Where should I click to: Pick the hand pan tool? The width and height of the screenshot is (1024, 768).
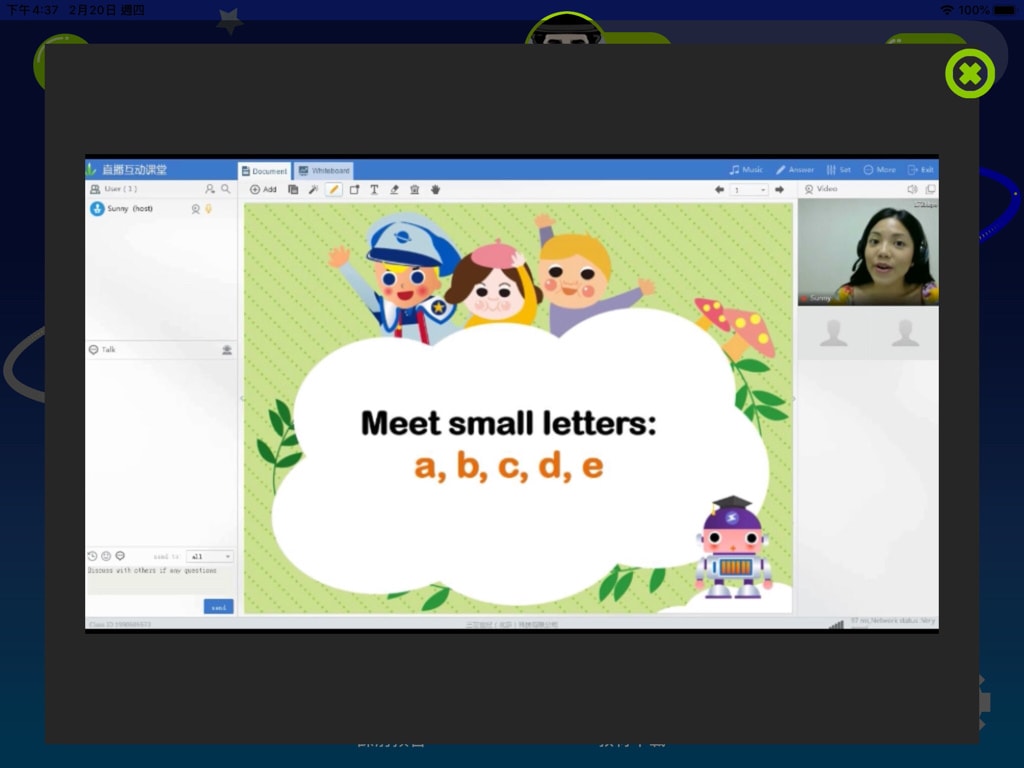coord(435,189)
